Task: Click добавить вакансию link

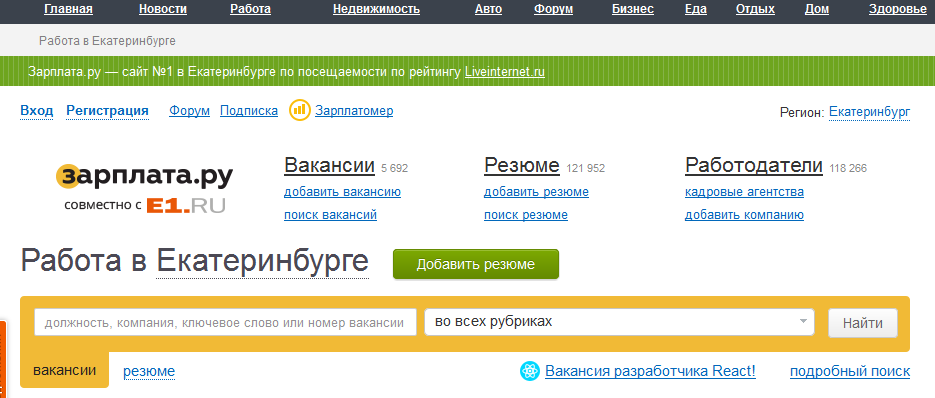Action: click(342, 192)
